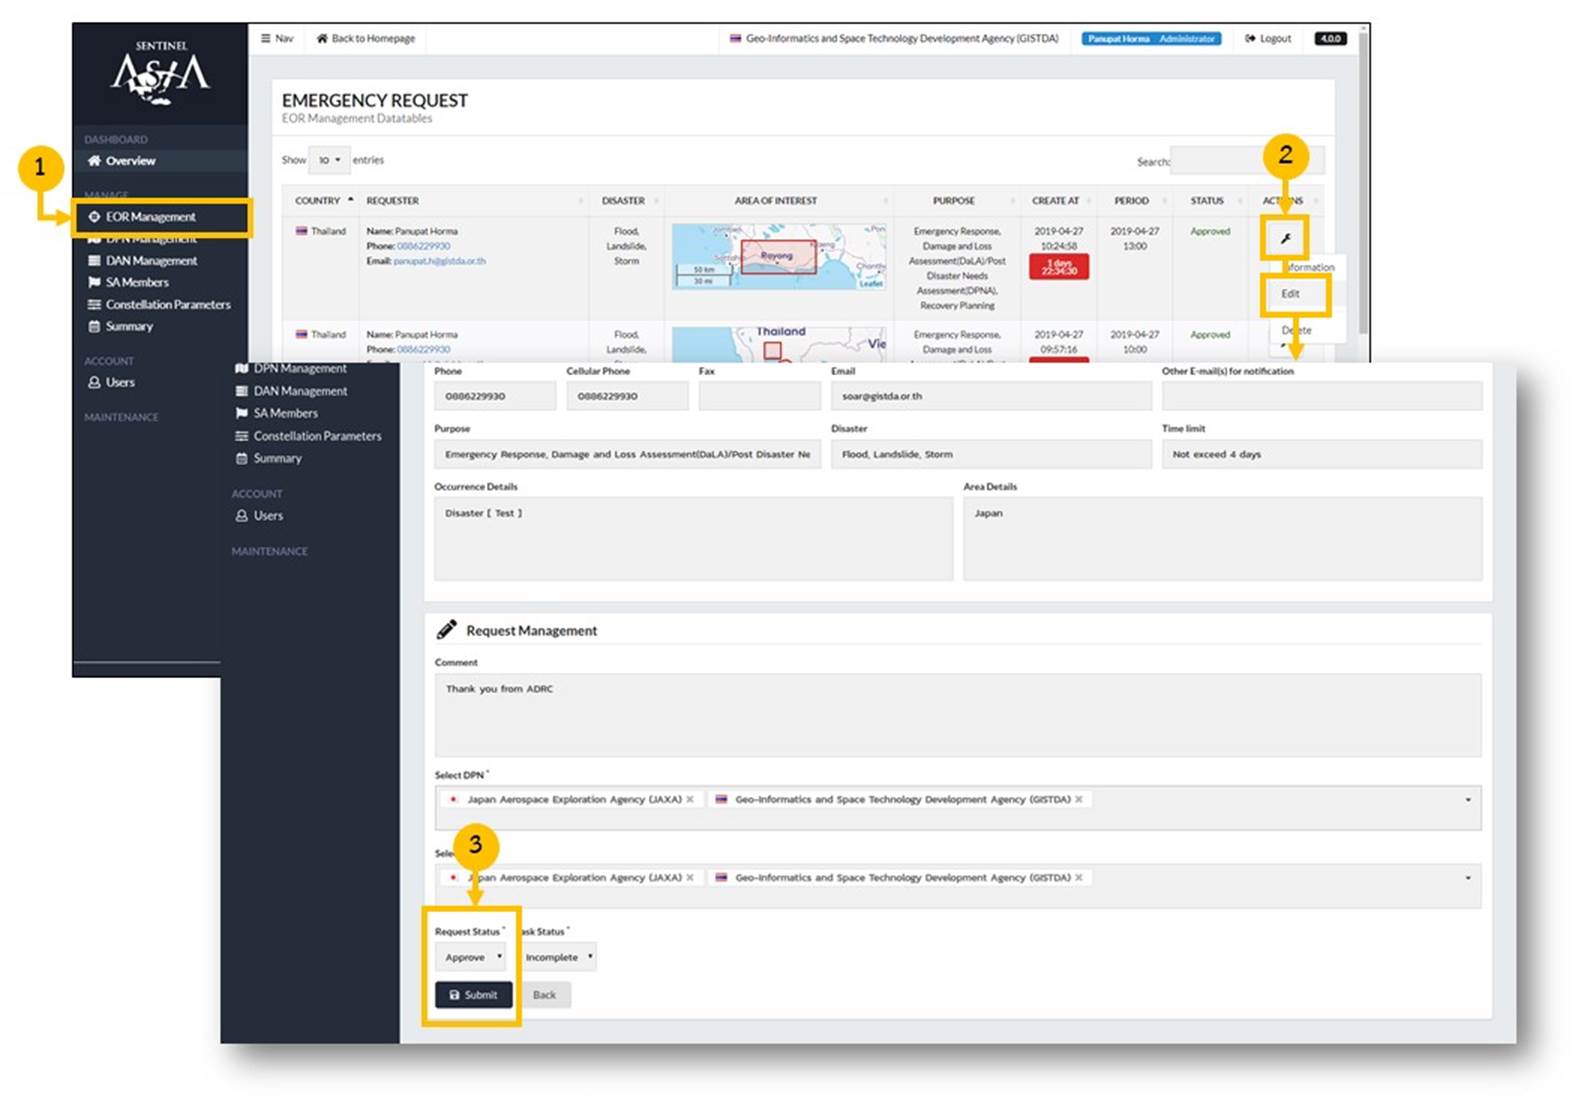Open the Request Status dropdown
The image size is (1584, 1095).
[471, 957]
